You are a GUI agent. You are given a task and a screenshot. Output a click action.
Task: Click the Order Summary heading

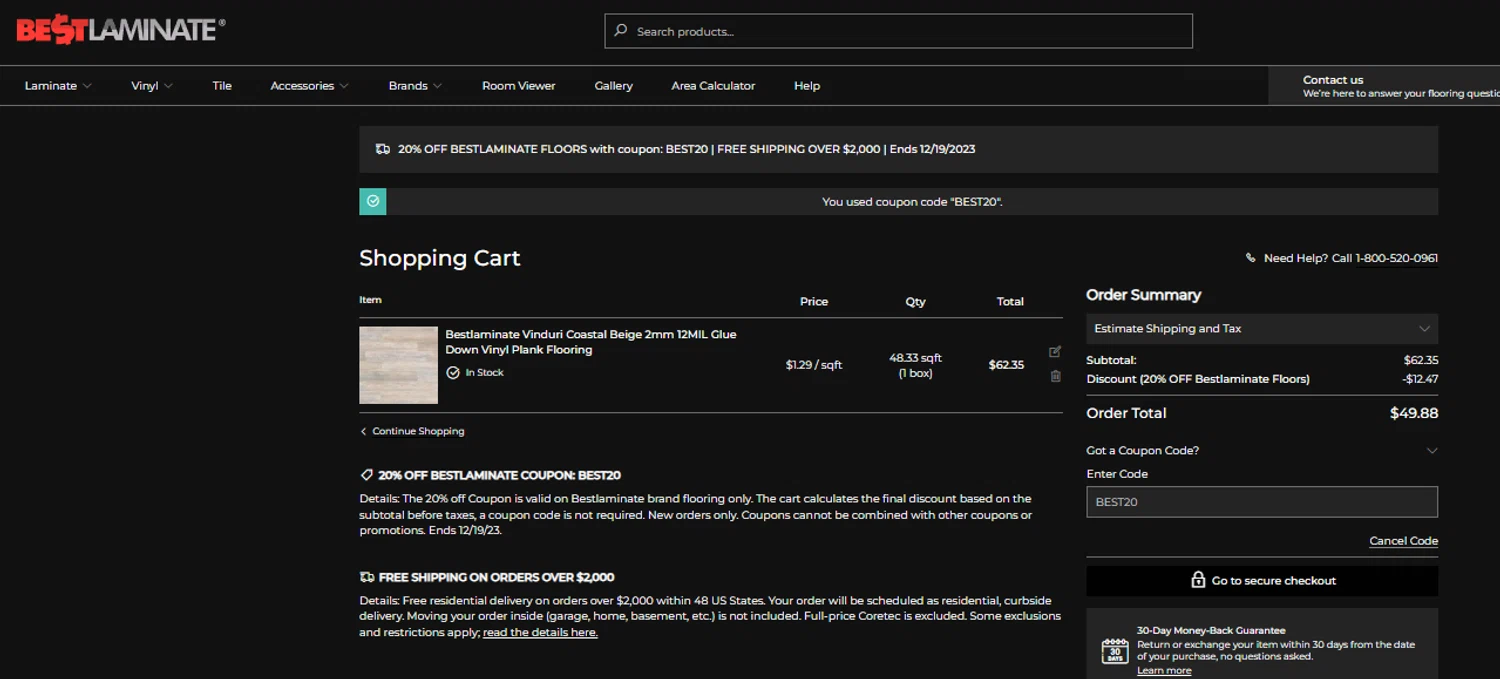click(x=1143, y=295)
